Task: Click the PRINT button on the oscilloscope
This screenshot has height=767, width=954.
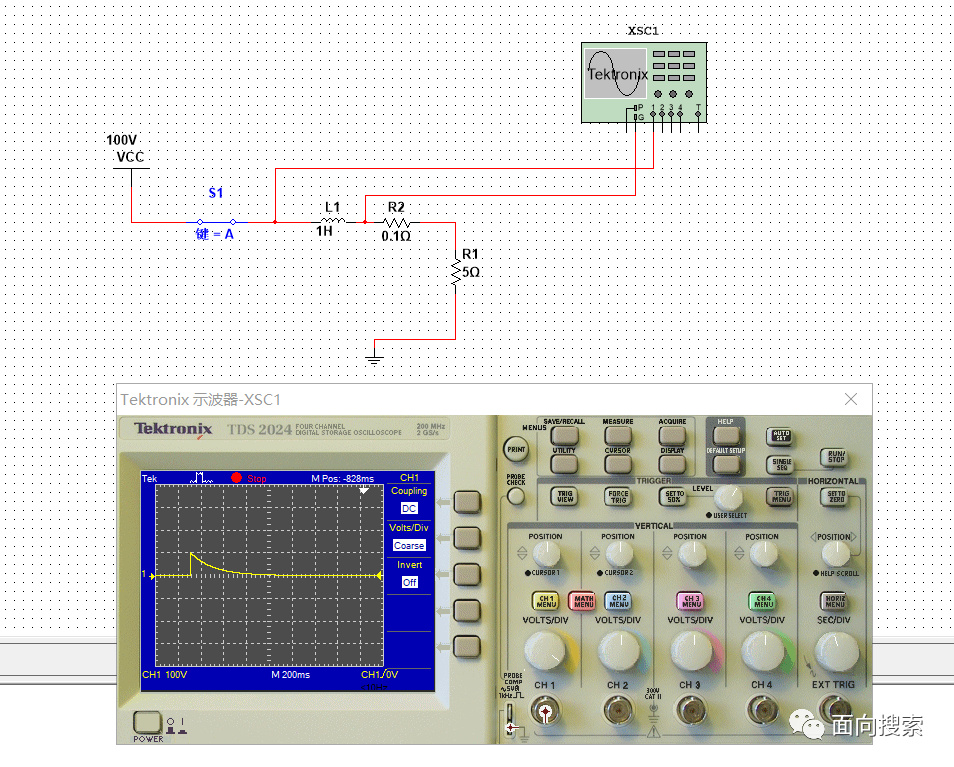Action: 516,449
